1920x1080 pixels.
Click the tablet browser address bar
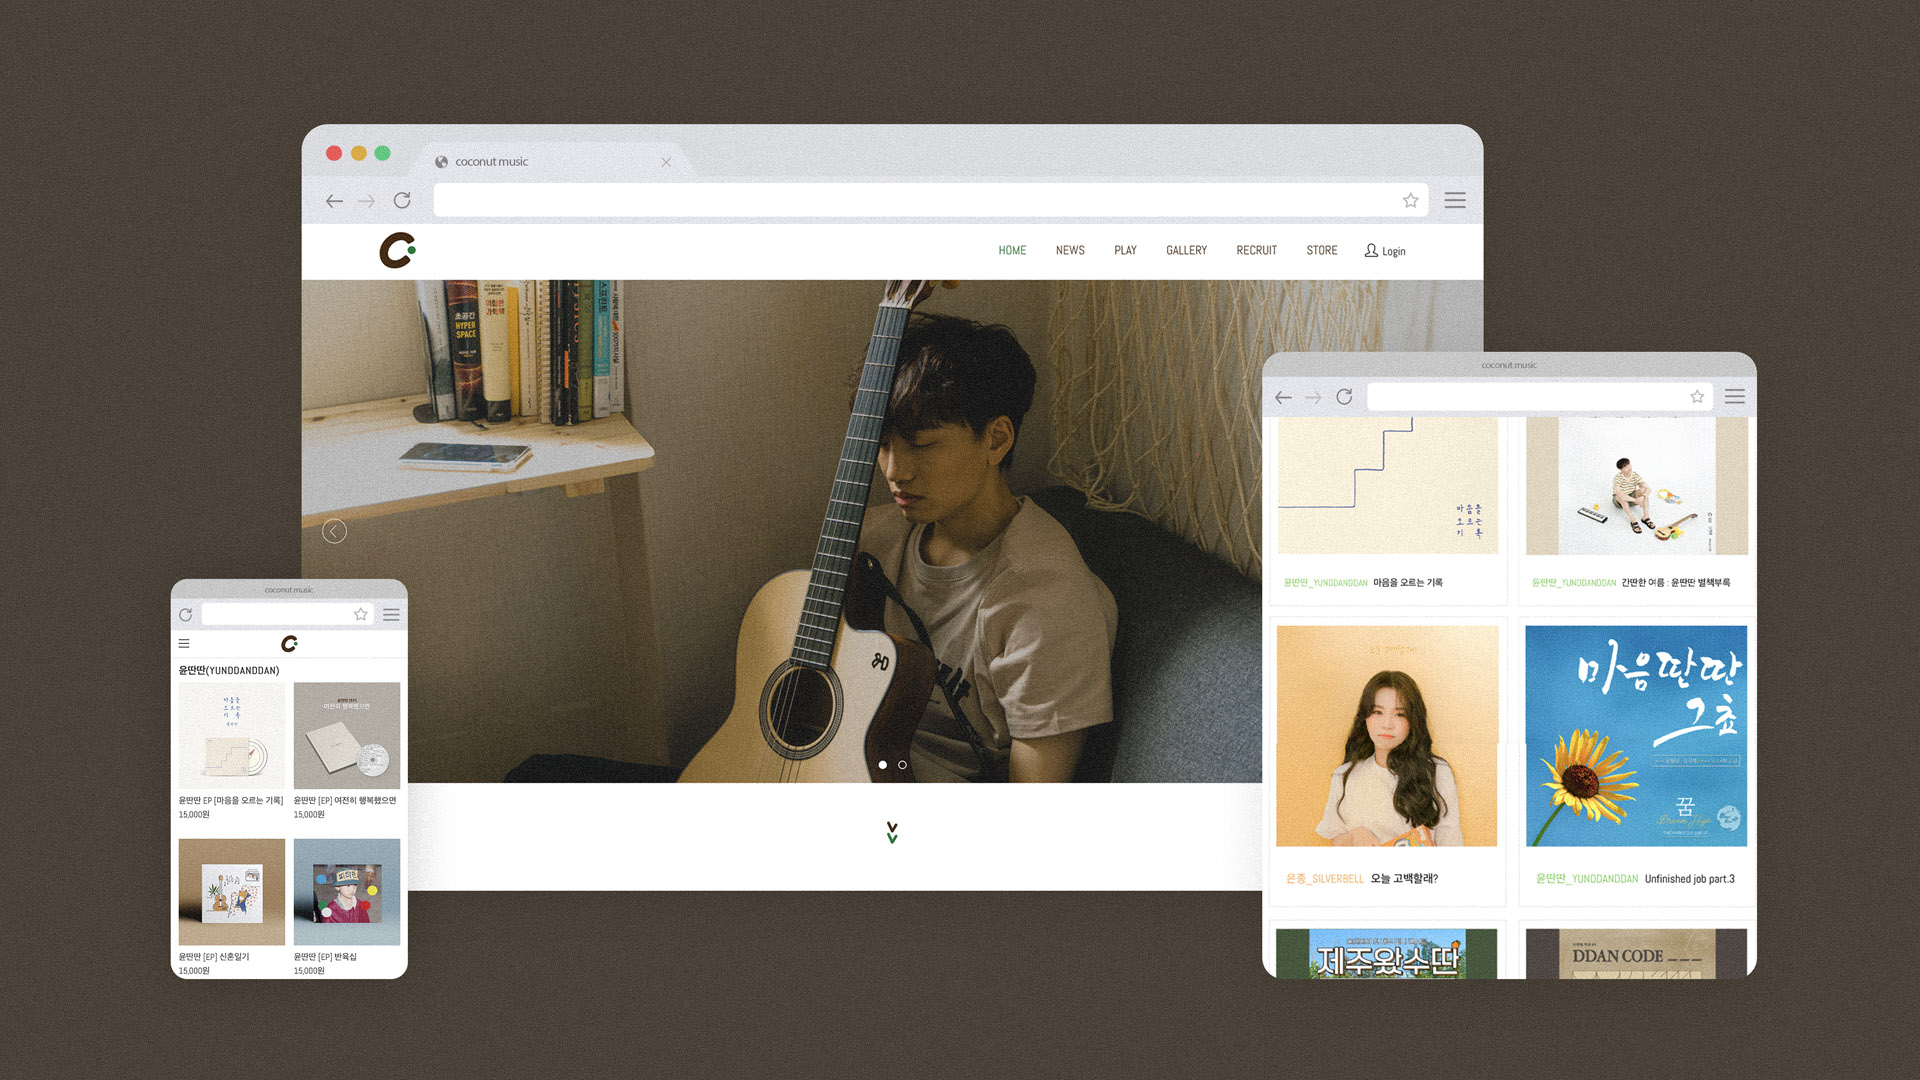pyautogui.click(x=1540, y=397)
